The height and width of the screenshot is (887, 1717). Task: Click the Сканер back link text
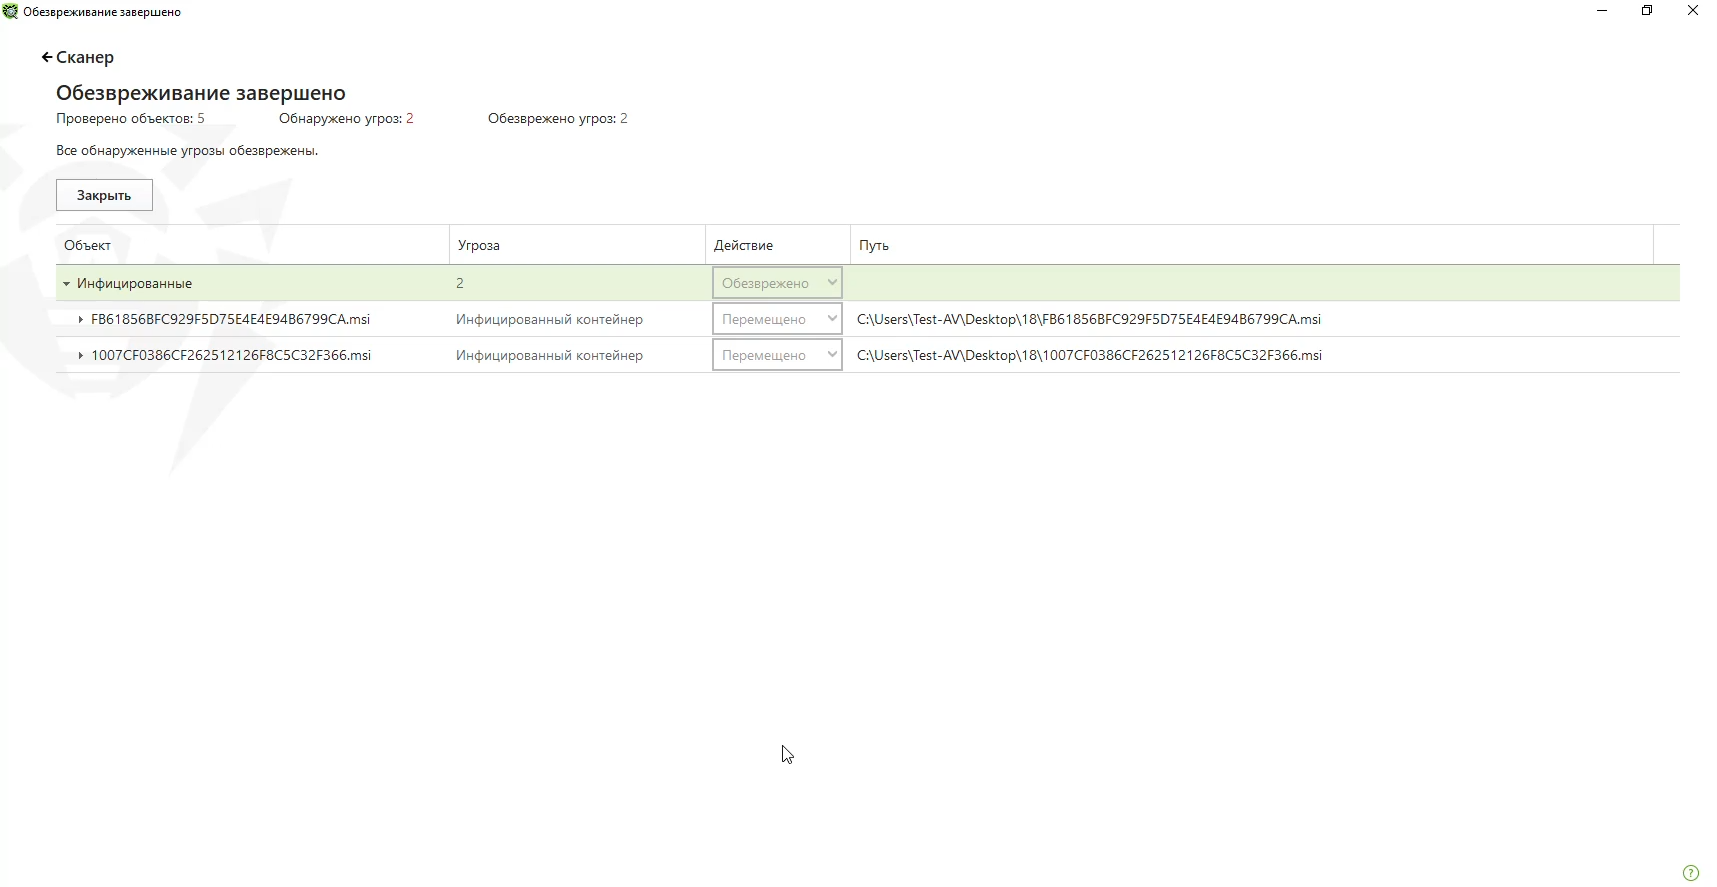(x=85, y=58)
